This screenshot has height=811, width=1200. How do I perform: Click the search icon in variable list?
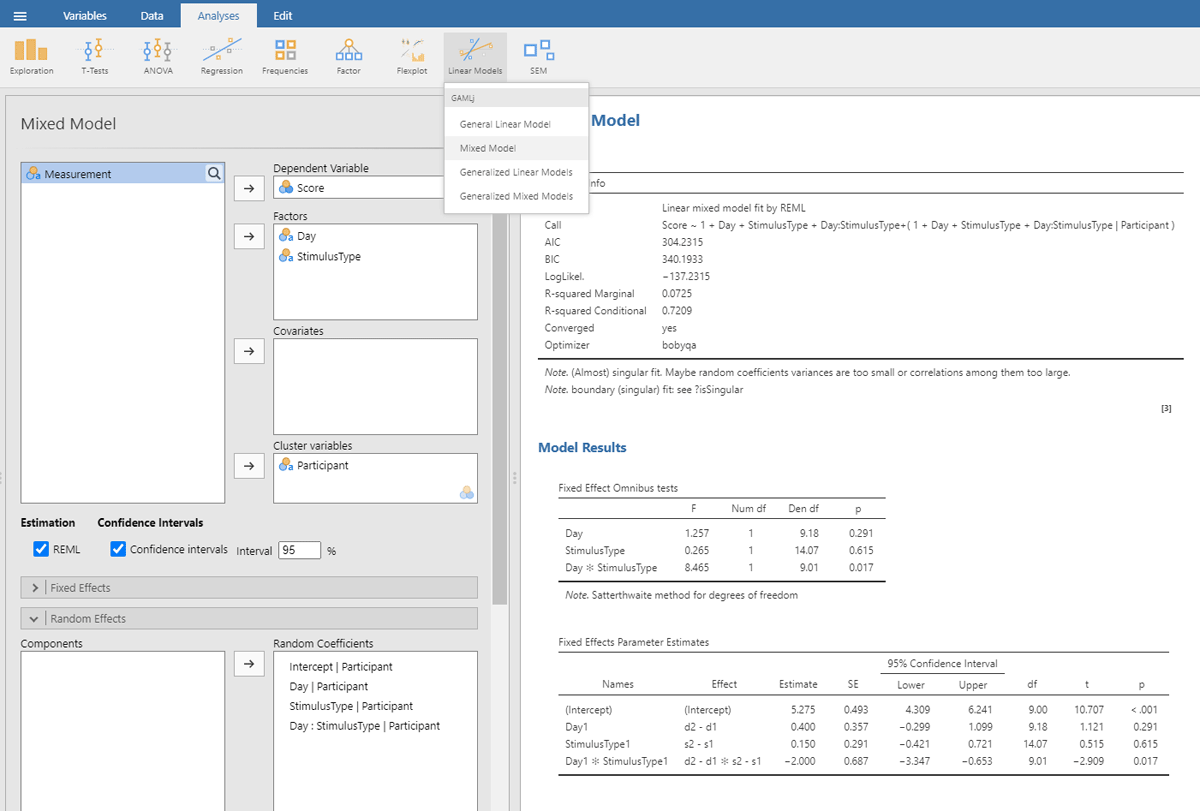[x=214, y=173]
